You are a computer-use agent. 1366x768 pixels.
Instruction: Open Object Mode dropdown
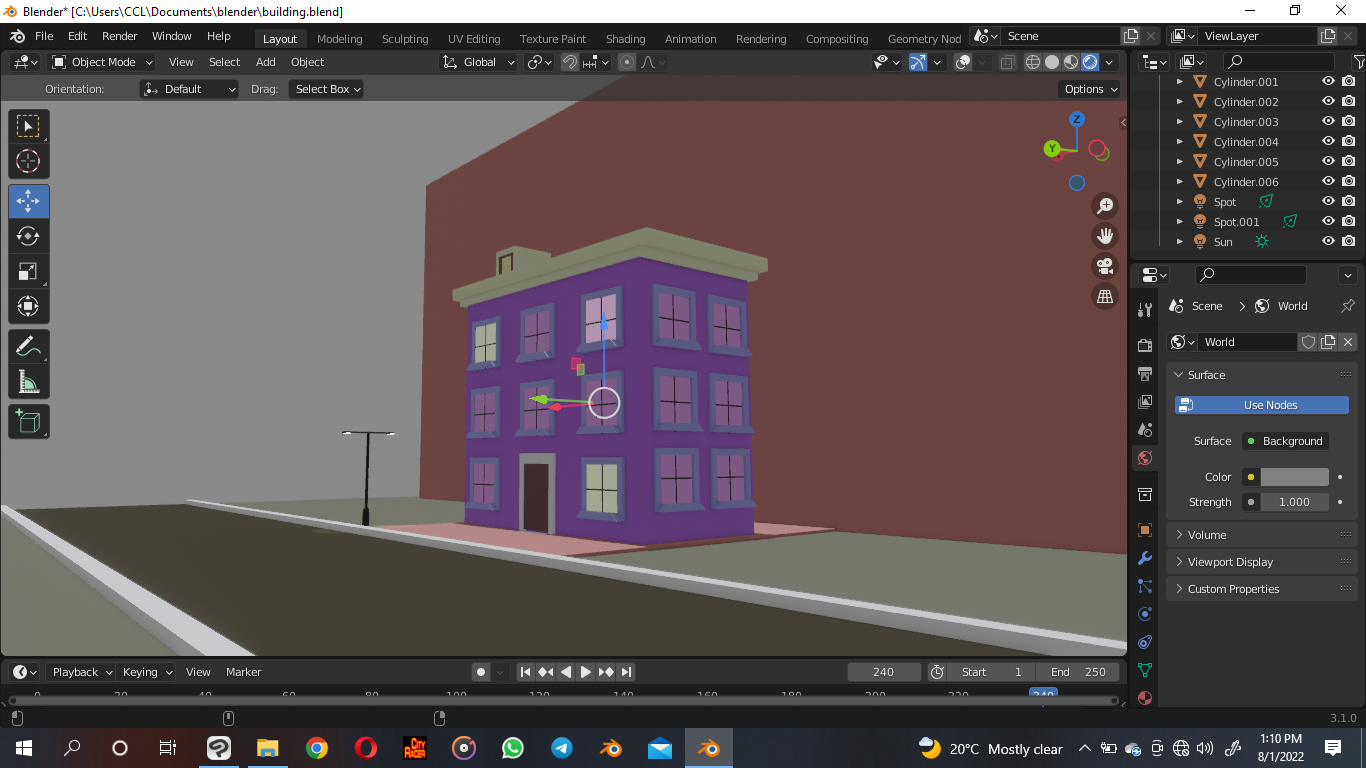coord(102,62)
